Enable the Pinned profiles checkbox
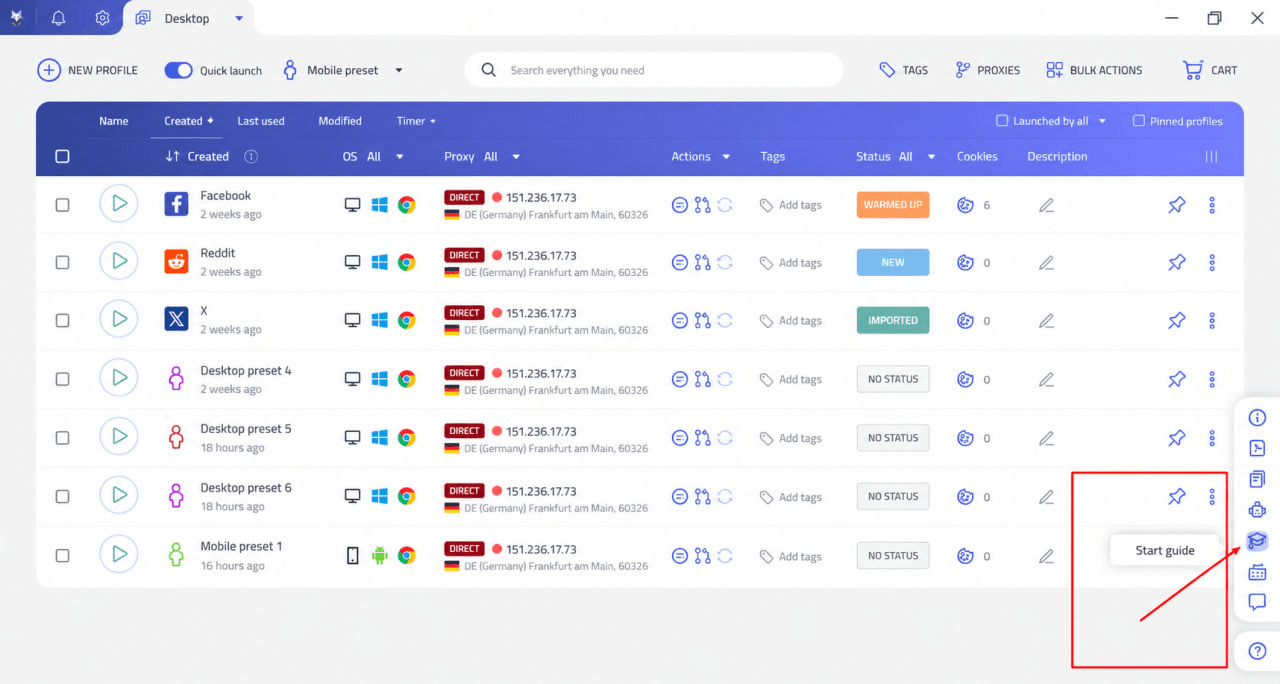This screenshot has width=1280, height=684. coord(1138,121)
